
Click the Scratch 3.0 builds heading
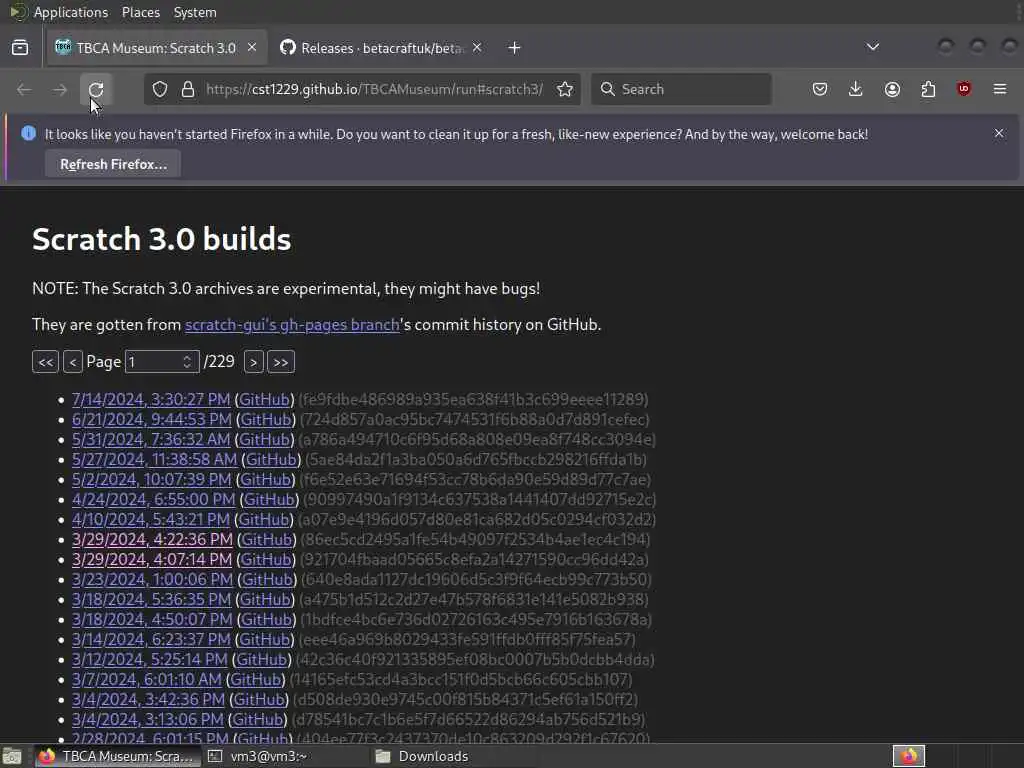pyautogui.click(x=161, y=239)
